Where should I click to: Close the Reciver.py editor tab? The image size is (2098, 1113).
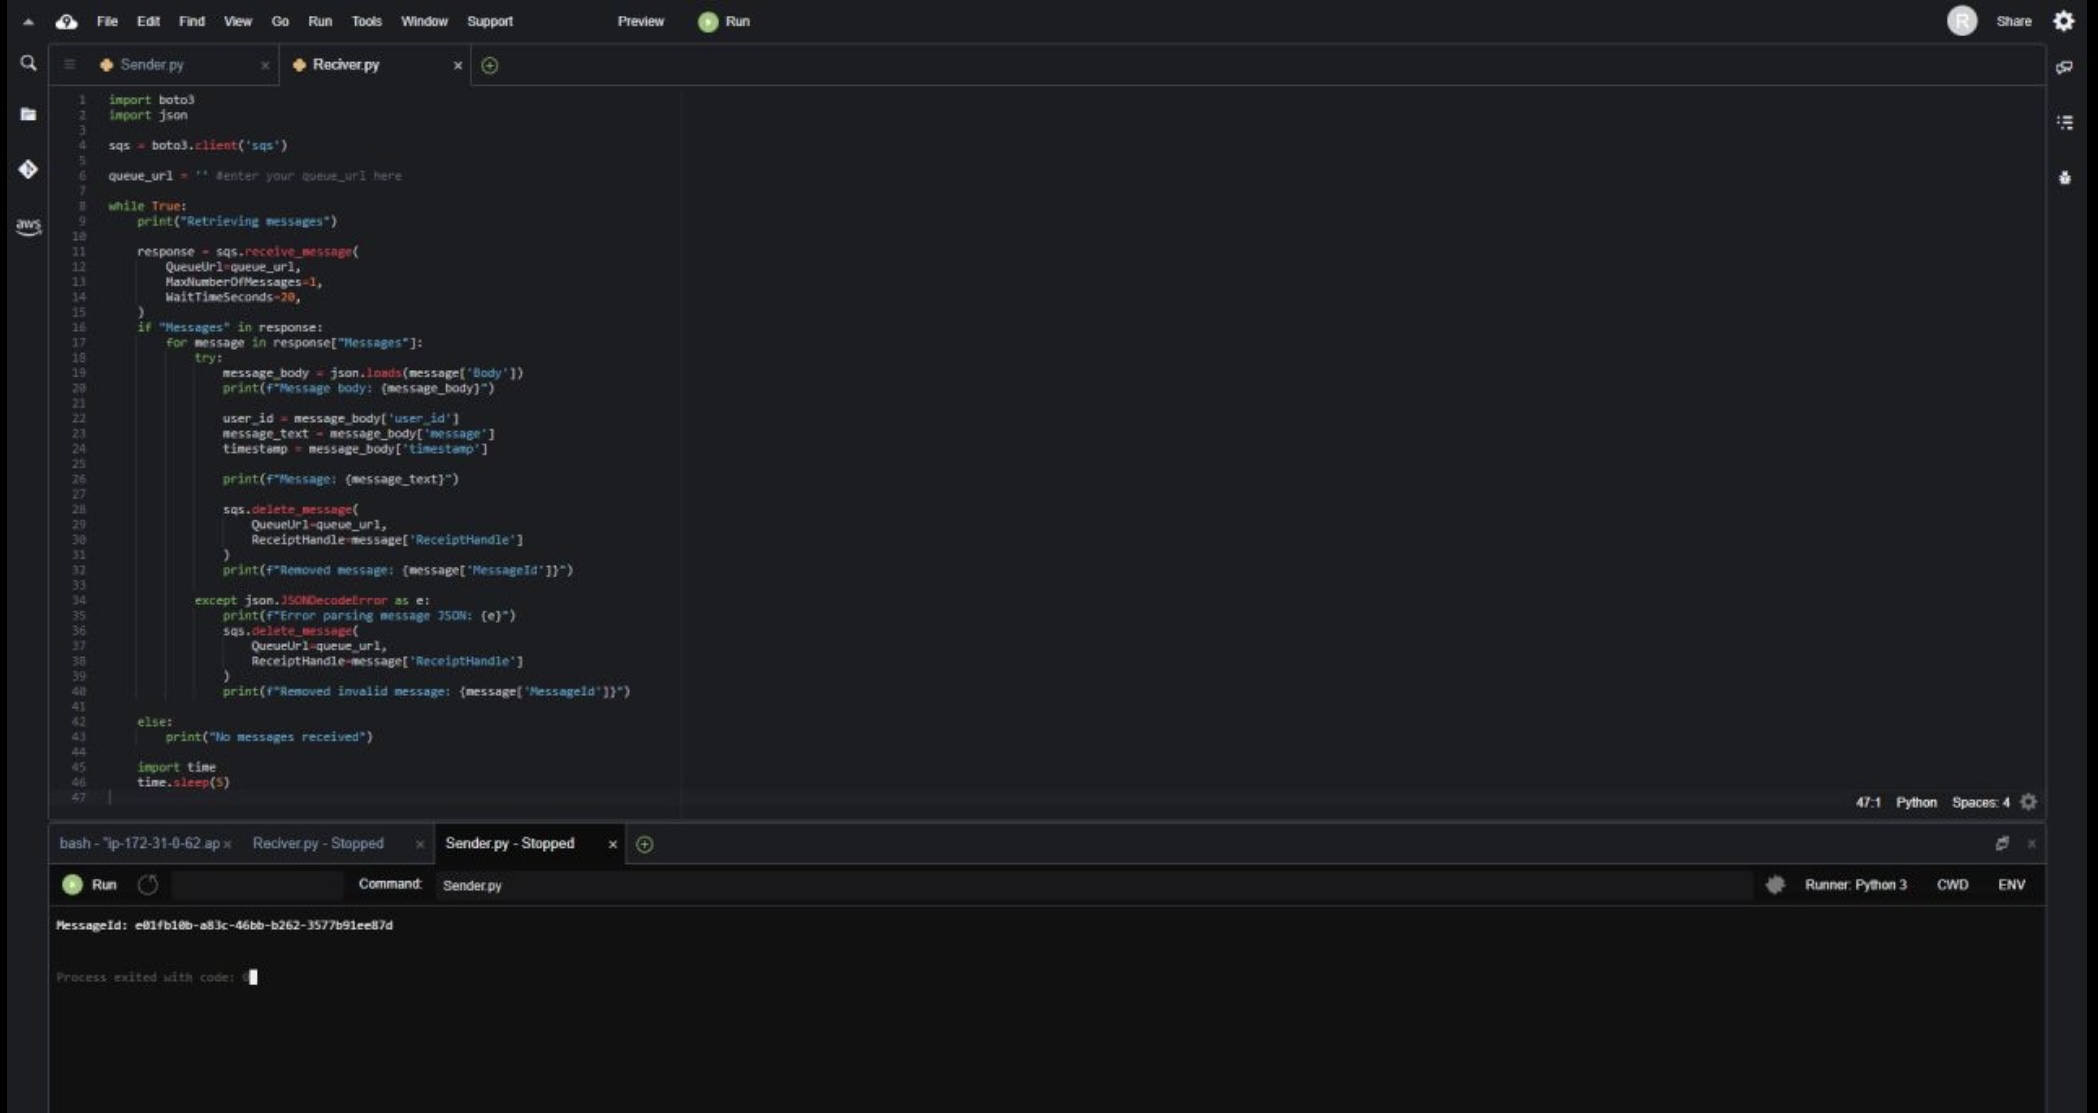coord(458,65)
